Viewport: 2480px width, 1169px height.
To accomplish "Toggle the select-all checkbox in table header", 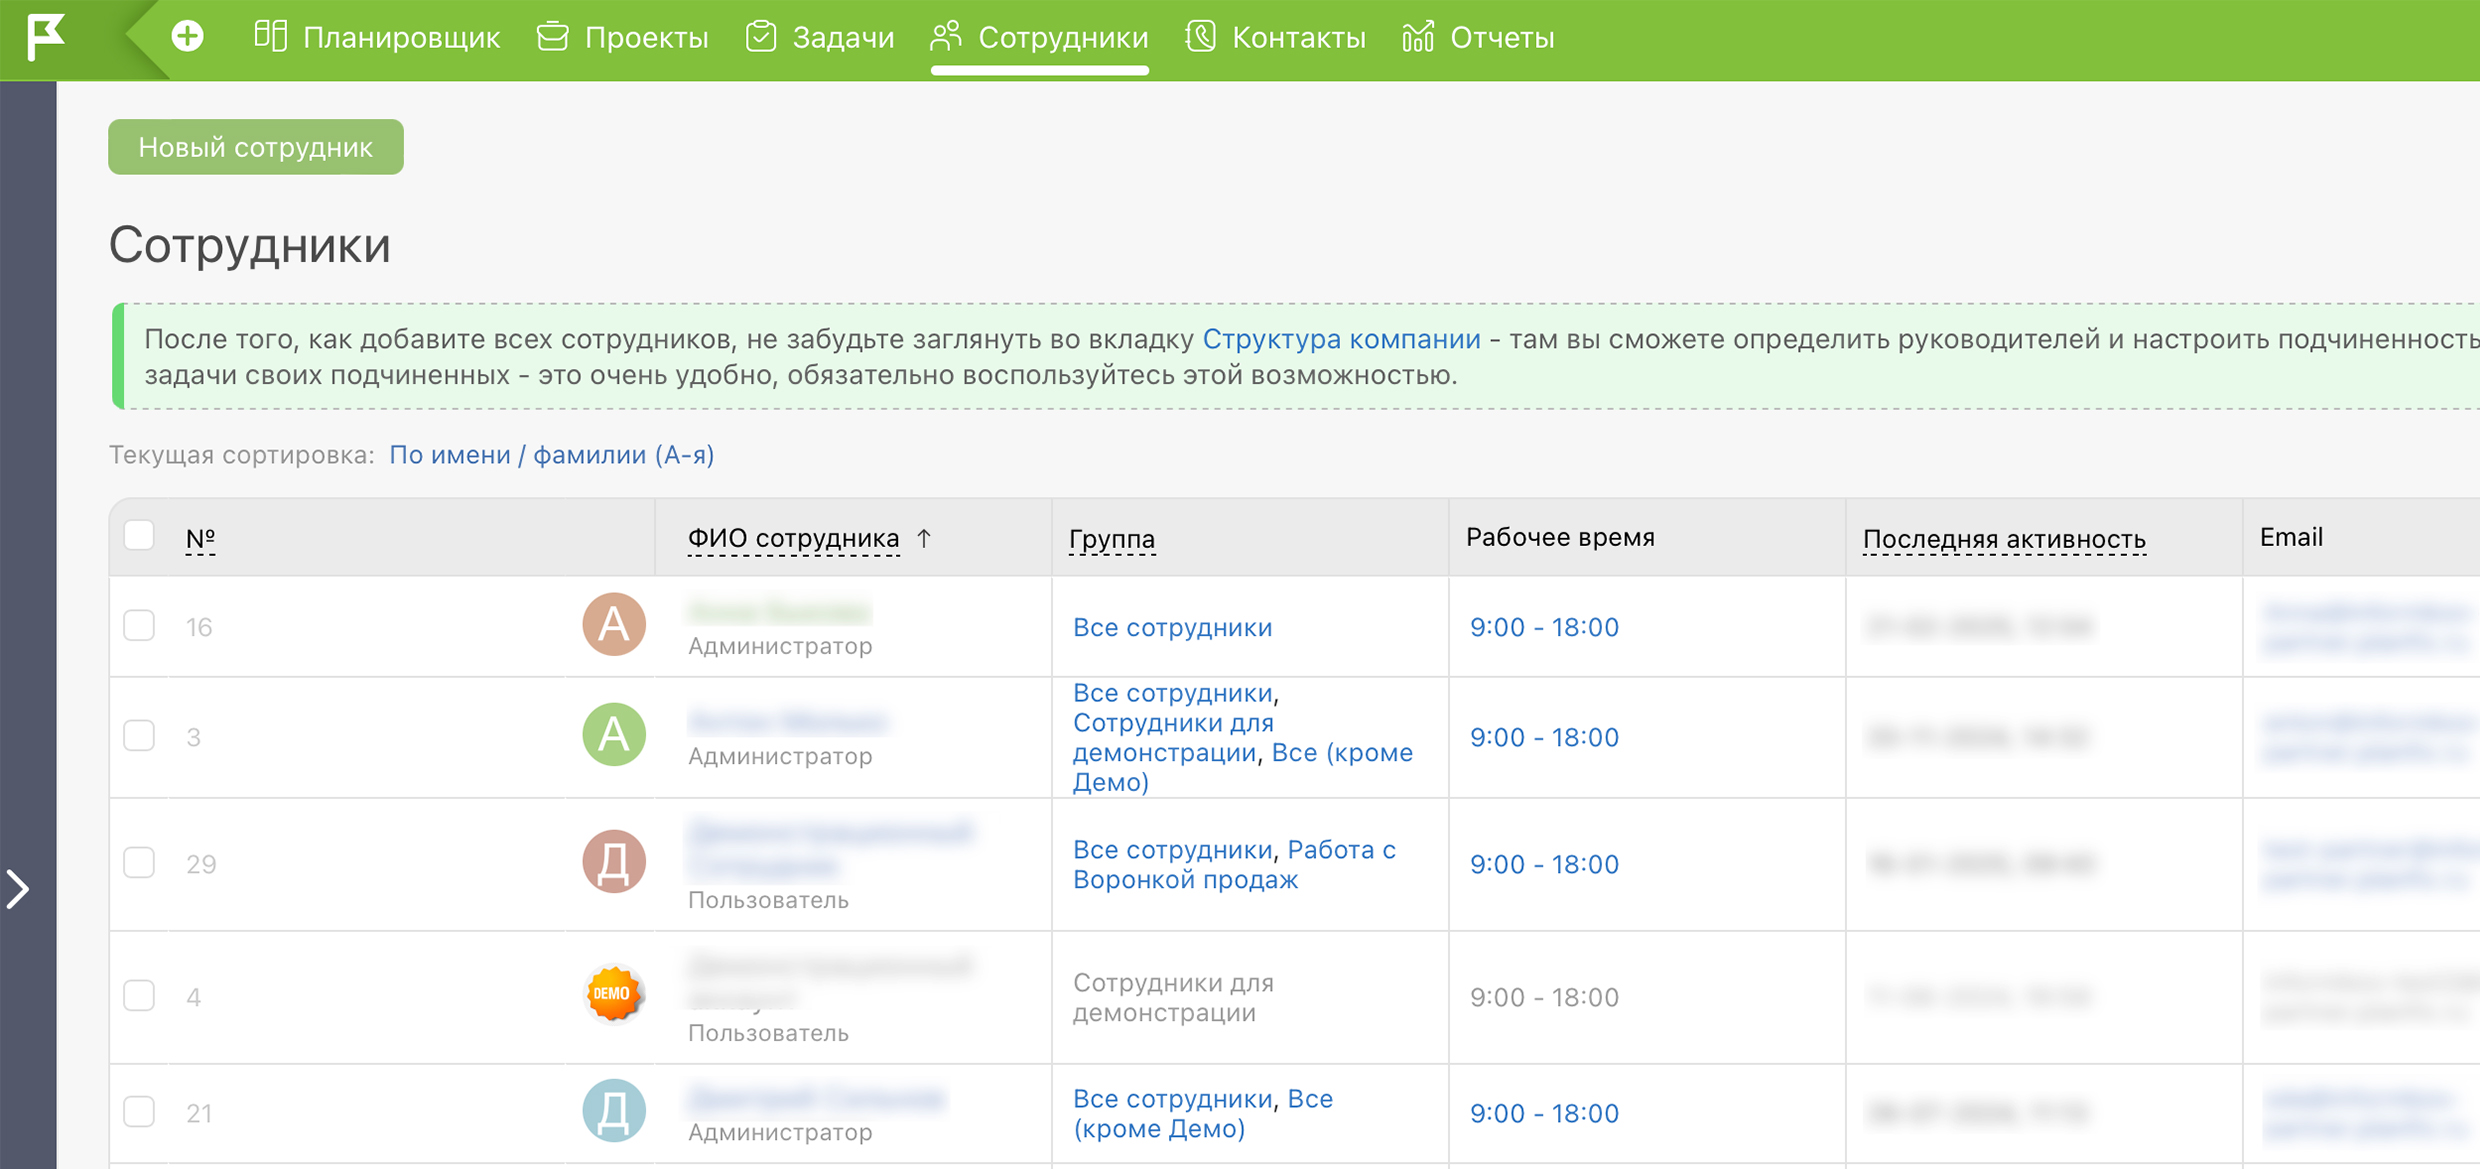I will pyautogui.click(x=139, y=535).
